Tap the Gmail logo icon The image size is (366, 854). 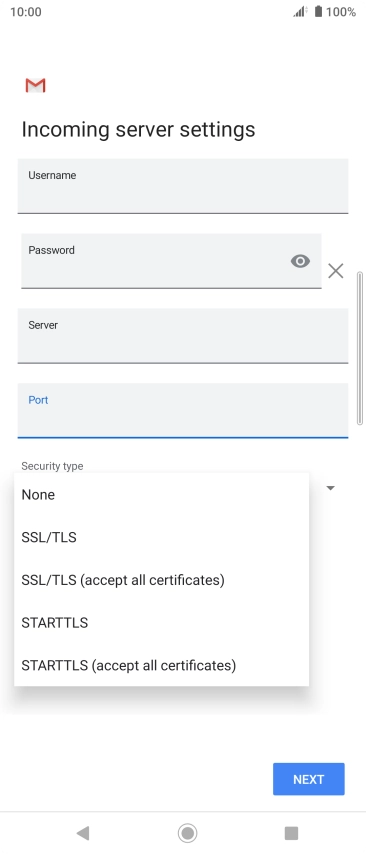pyautogui.click(x=35, y=86)
